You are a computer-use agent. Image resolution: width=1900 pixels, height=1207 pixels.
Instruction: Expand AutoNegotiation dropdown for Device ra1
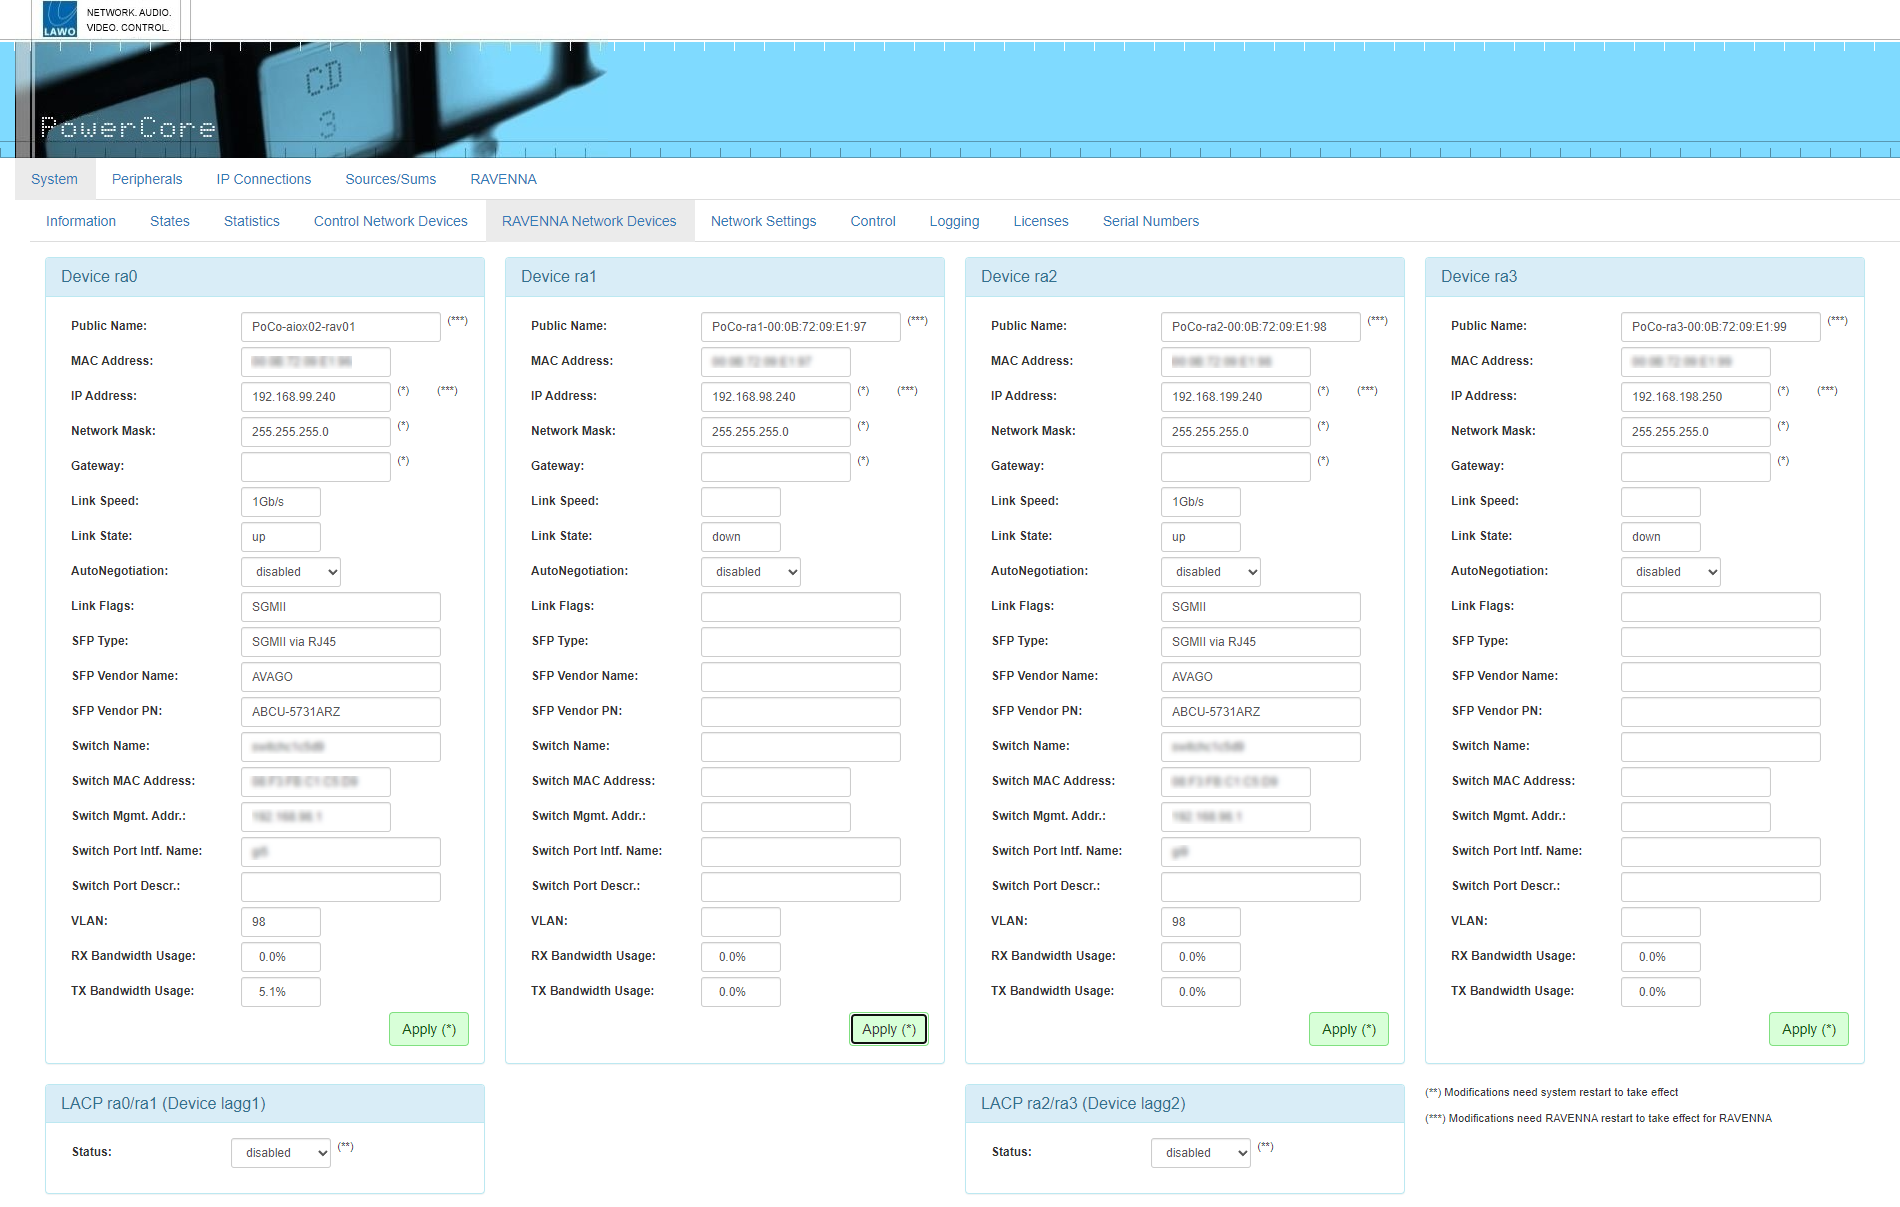[x=751, y=572]
